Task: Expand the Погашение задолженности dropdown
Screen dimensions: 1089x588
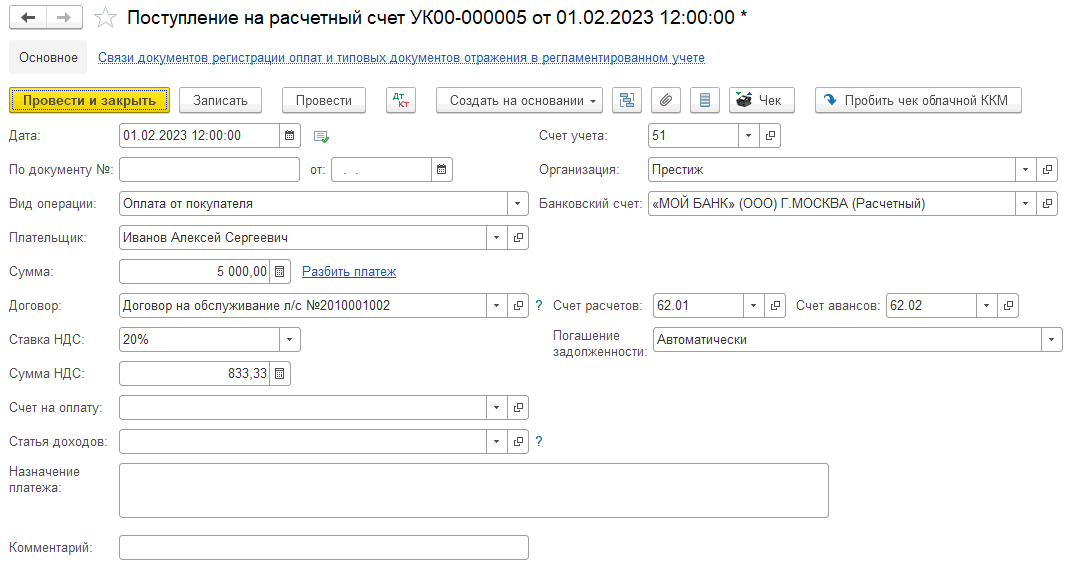Action: click(x=1052, y=340)
